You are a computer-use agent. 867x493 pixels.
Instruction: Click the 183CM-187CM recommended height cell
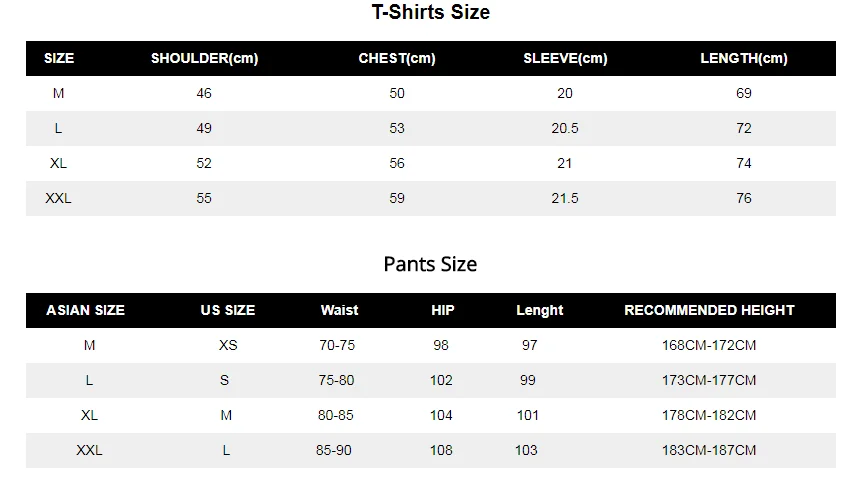coord(709,450)
